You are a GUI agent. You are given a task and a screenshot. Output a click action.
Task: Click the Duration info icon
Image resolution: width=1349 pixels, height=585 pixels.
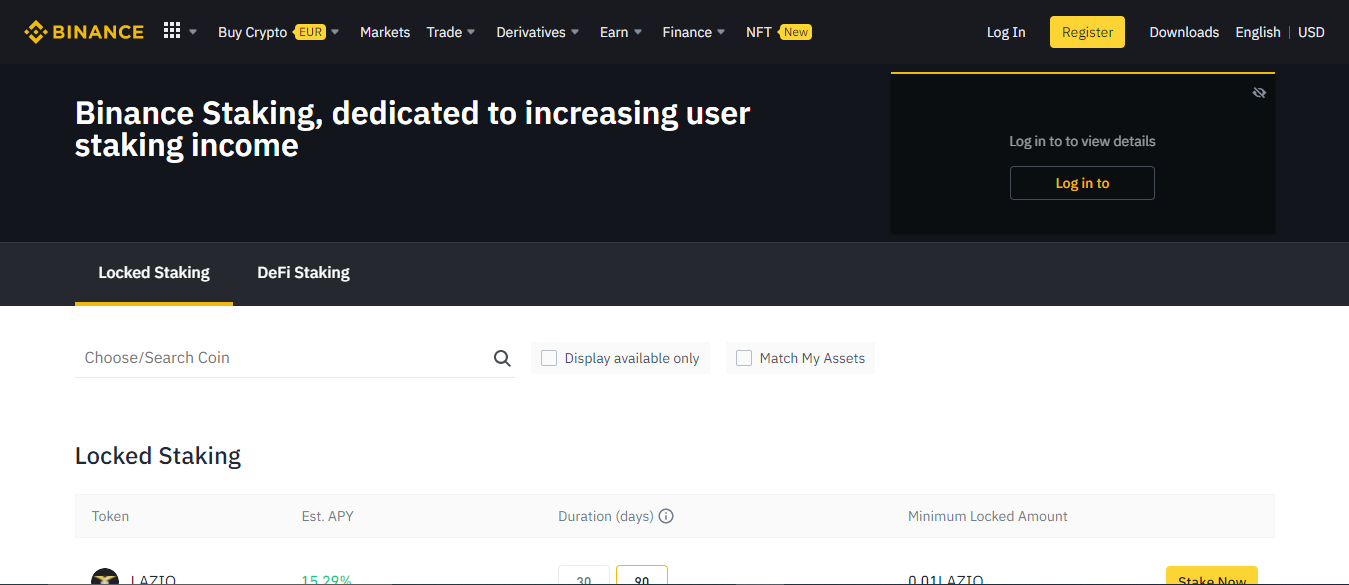666,516
